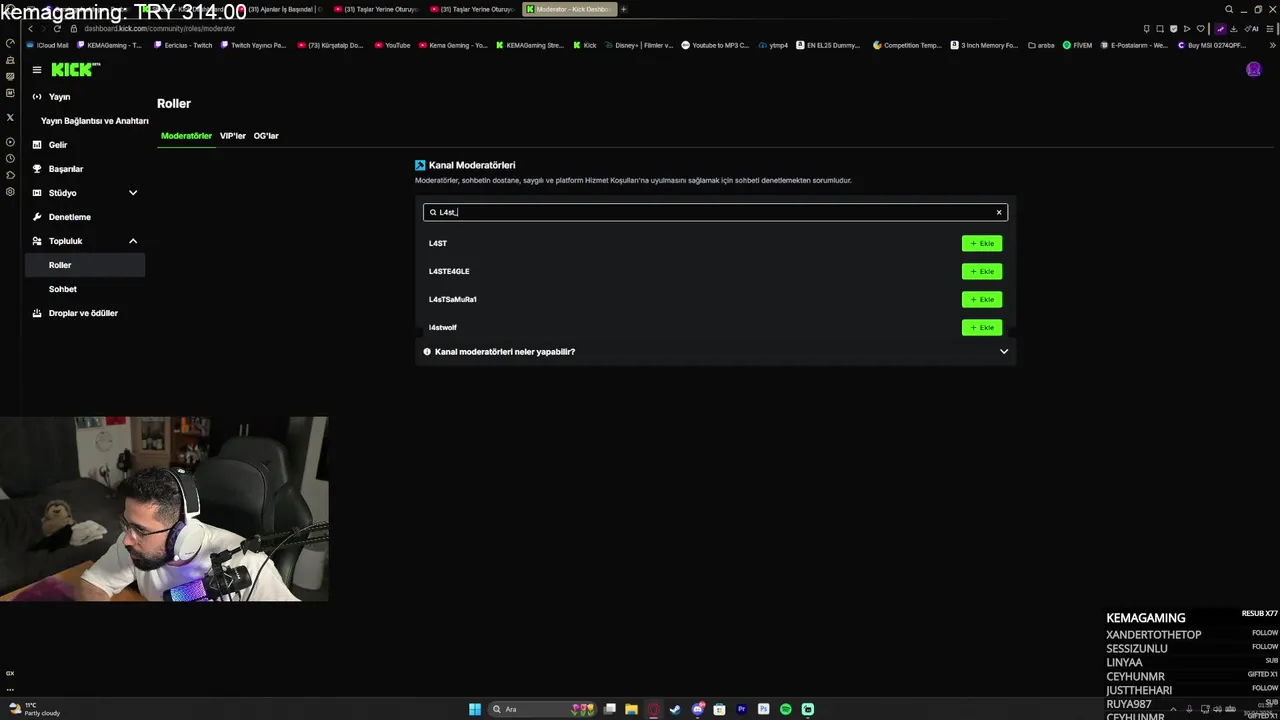1280x720 pixels.
Task: Open Spotify from the taskbar
Action: (x=785, y=709)
